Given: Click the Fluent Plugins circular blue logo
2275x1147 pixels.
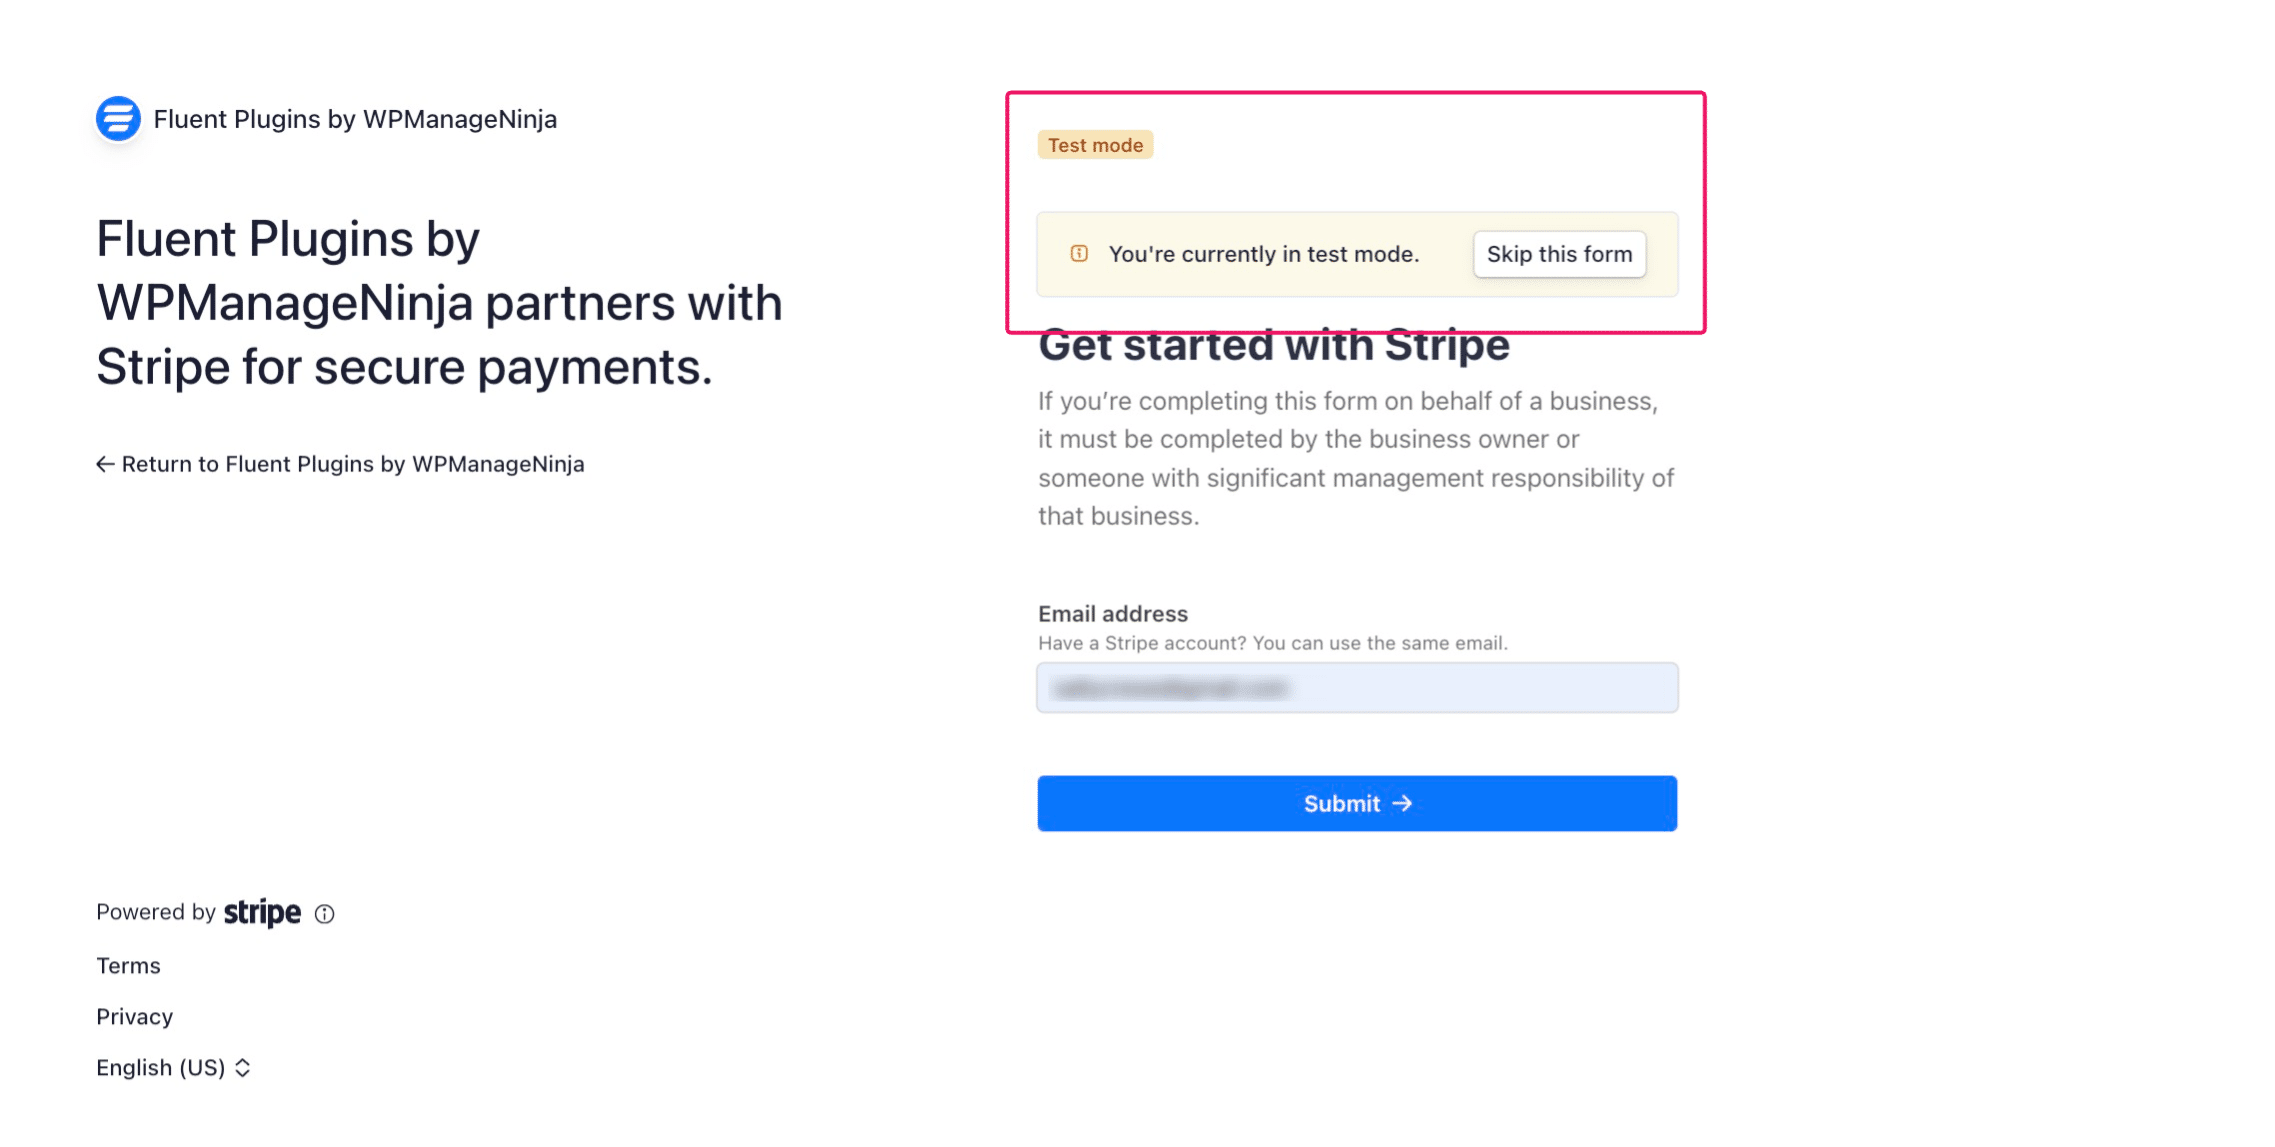Looking at the screenshot, I should point(117,118).
